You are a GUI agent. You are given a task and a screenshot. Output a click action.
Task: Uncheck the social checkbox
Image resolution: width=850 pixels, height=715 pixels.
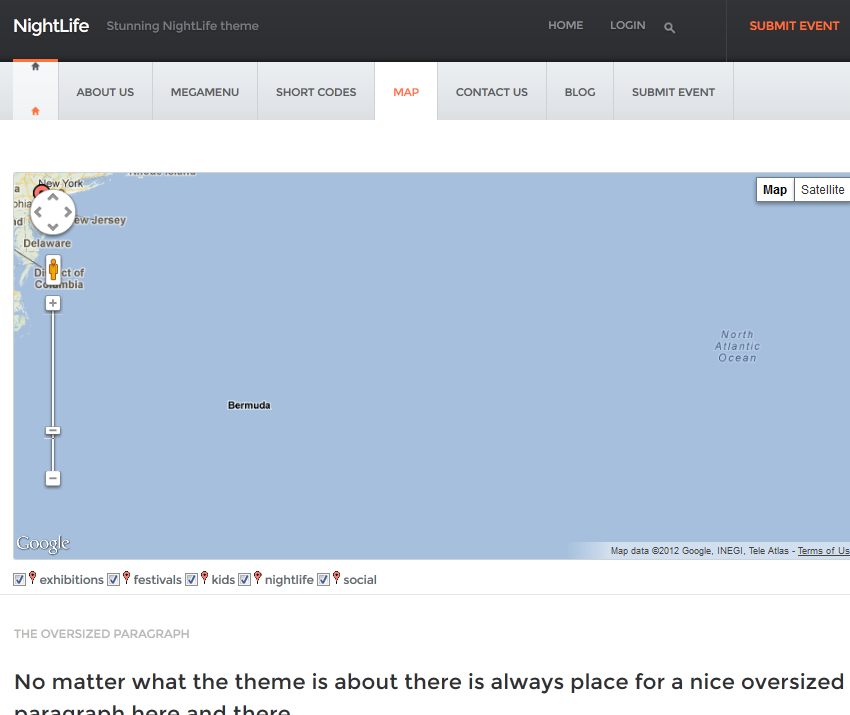[323, 580]
